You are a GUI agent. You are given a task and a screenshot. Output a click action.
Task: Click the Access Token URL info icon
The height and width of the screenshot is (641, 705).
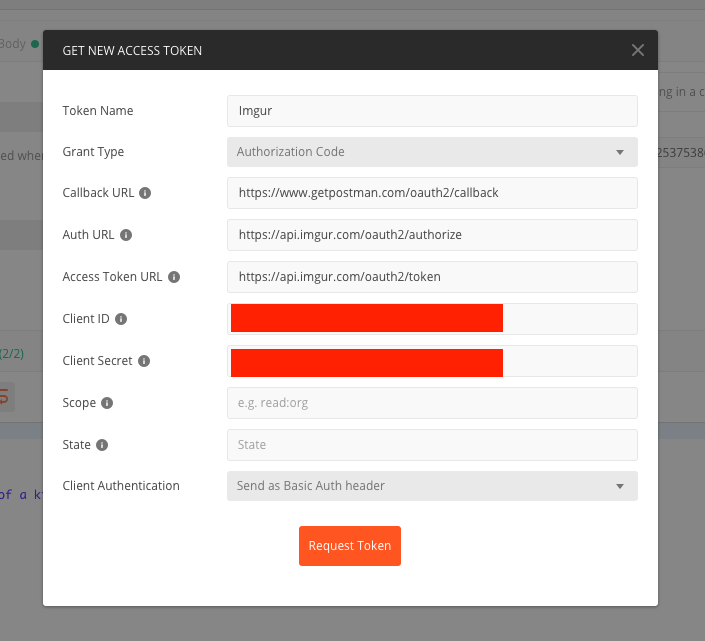pyautogui.click(x=174, y=277)
